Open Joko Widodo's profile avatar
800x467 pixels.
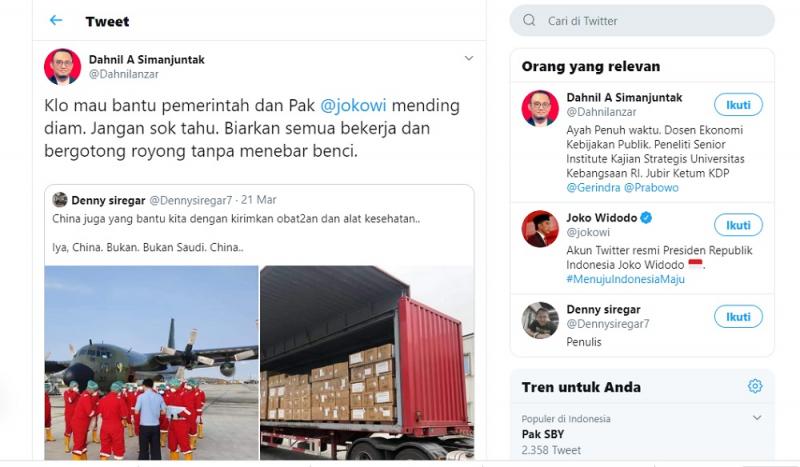tap(540, 229)
